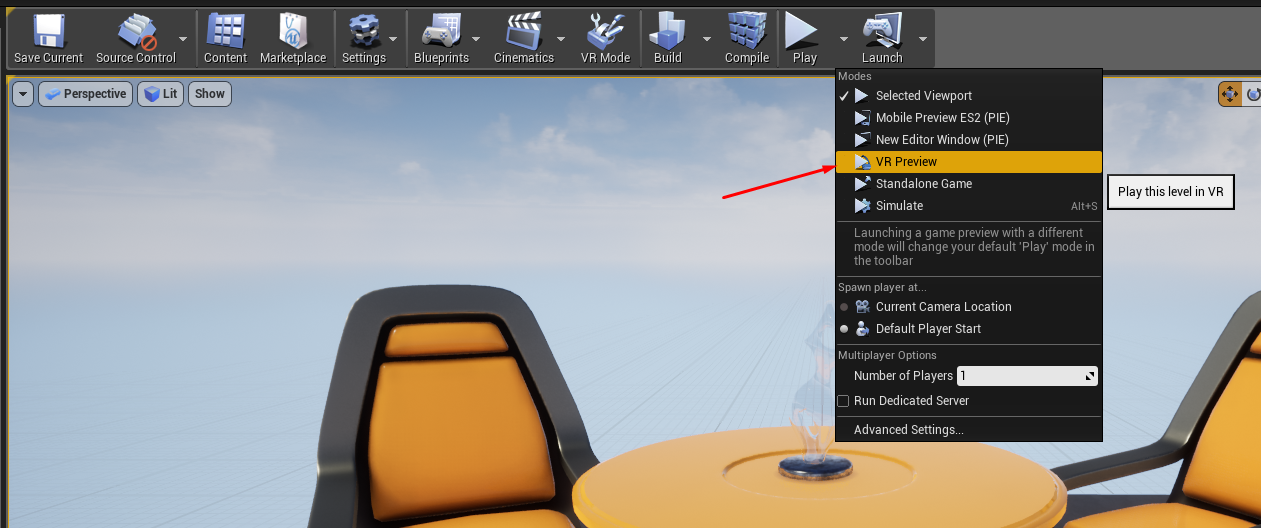
Task: Select the translate gizmo tool icon
Action: (x=1229, y=94)
